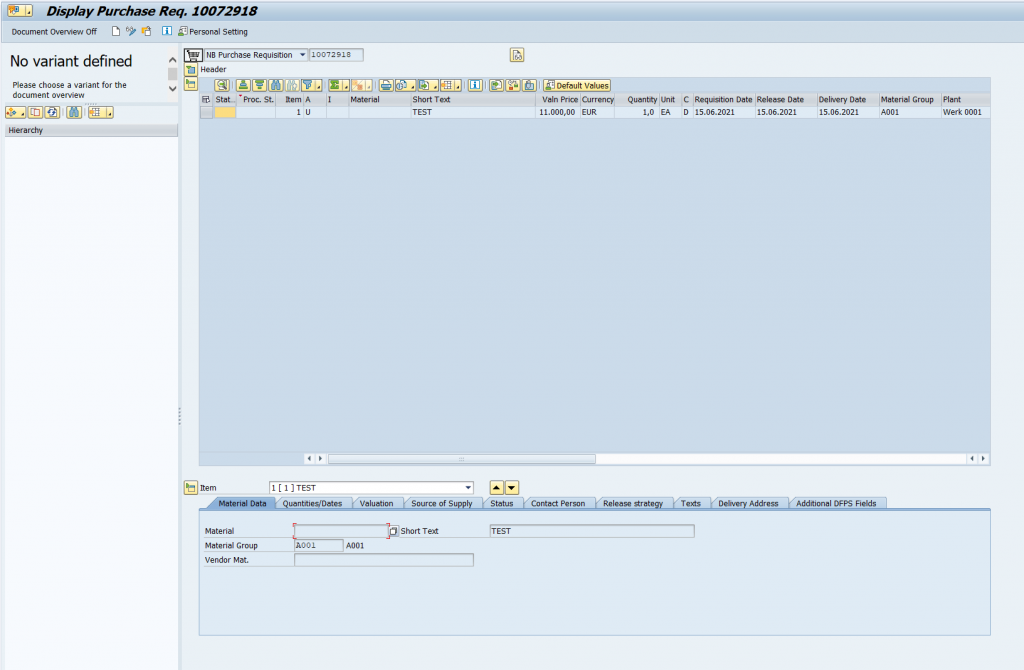The image size is (1024, 670).
Task: Click the horizontal scrollbar of the item grid
Action: [462, 458]
